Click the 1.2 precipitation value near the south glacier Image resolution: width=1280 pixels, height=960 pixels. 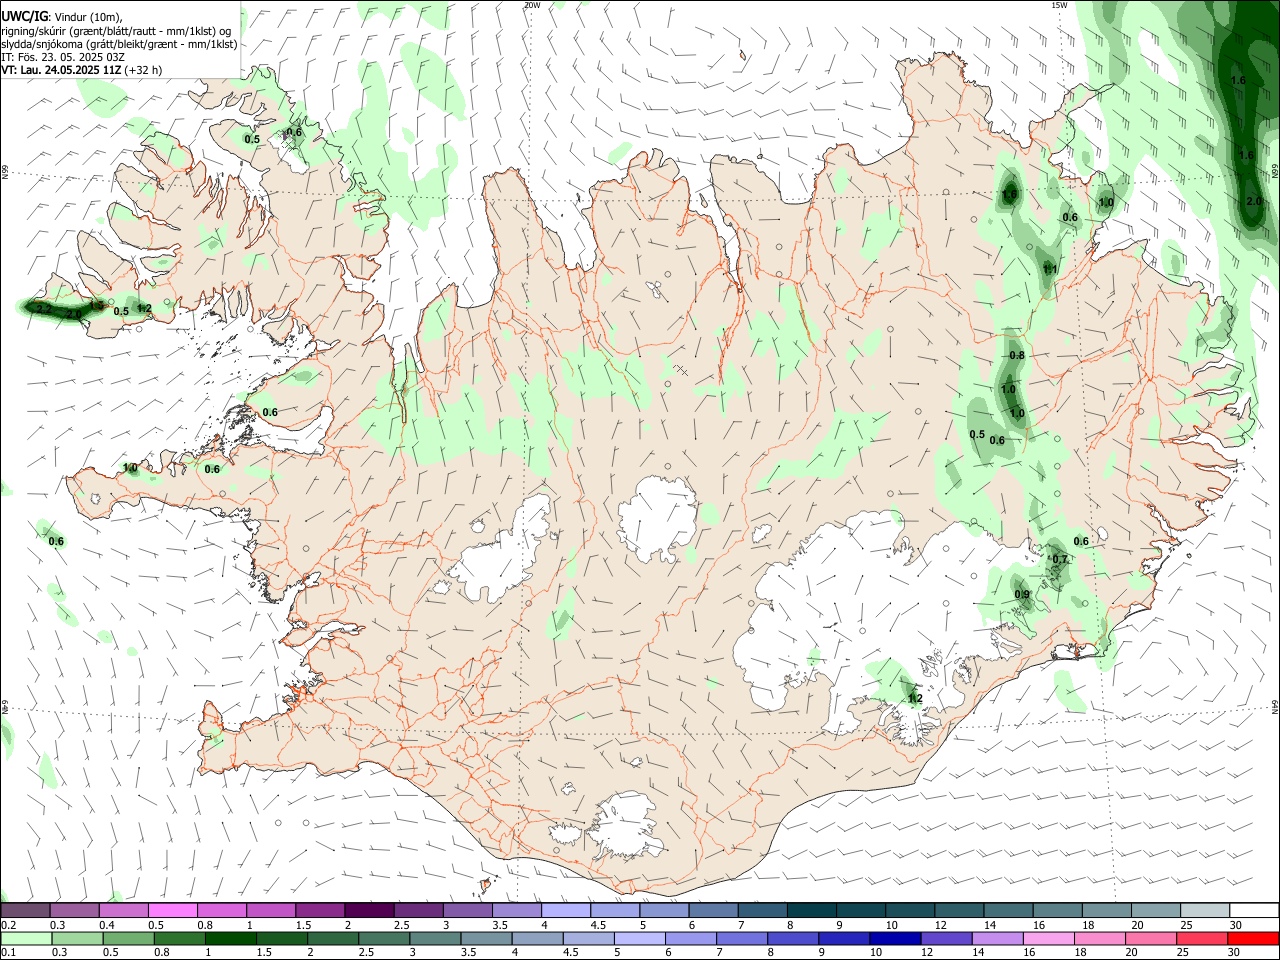(914, 699)
